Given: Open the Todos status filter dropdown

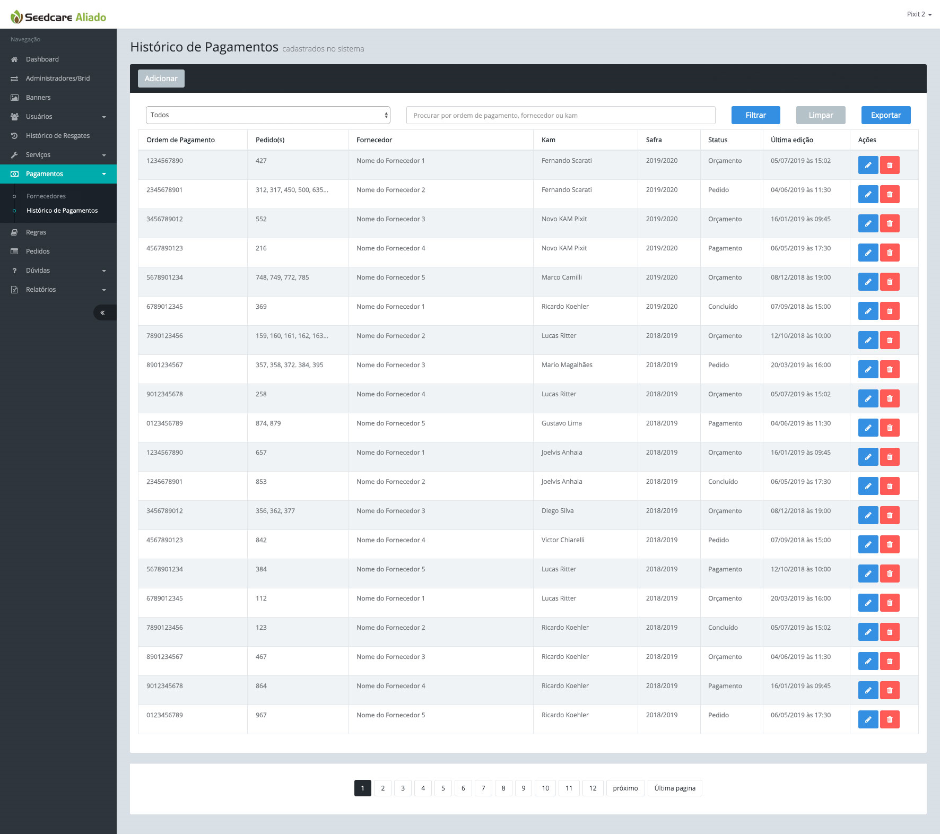Looking at the screenshot, I should pyautogui.click(x=267, y=115).
